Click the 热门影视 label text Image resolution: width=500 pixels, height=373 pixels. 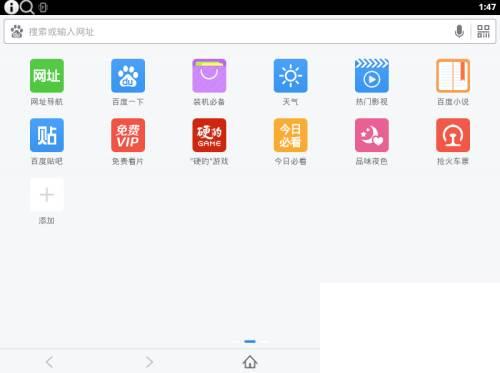click(x=372, y=102)
